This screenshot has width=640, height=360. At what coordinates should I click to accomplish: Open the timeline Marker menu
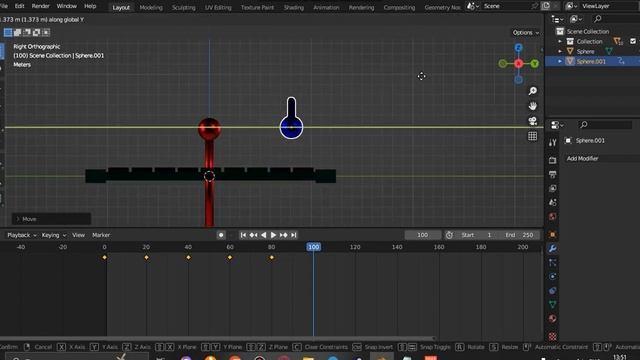[x=101, y=235]
